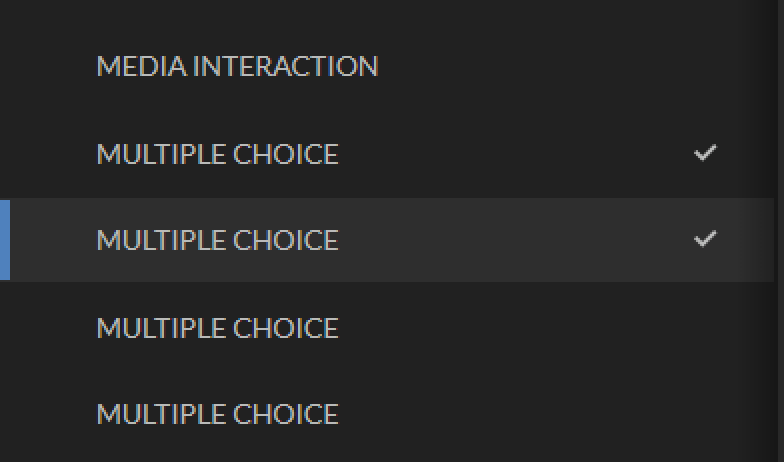Click the Media Interaction text label

coord(237,67)
